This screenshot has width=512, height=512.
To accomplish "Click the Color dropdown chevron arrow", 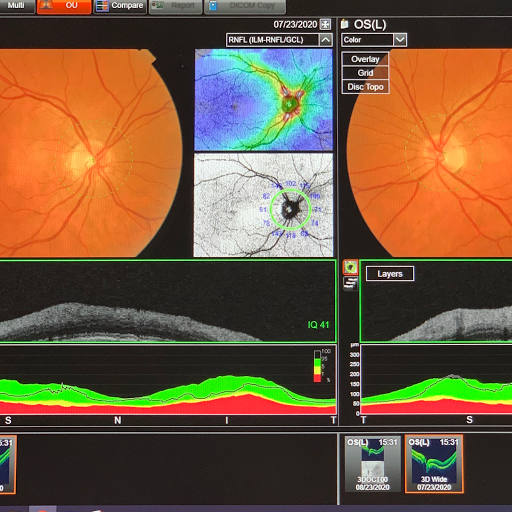I will tap(400, 40).
